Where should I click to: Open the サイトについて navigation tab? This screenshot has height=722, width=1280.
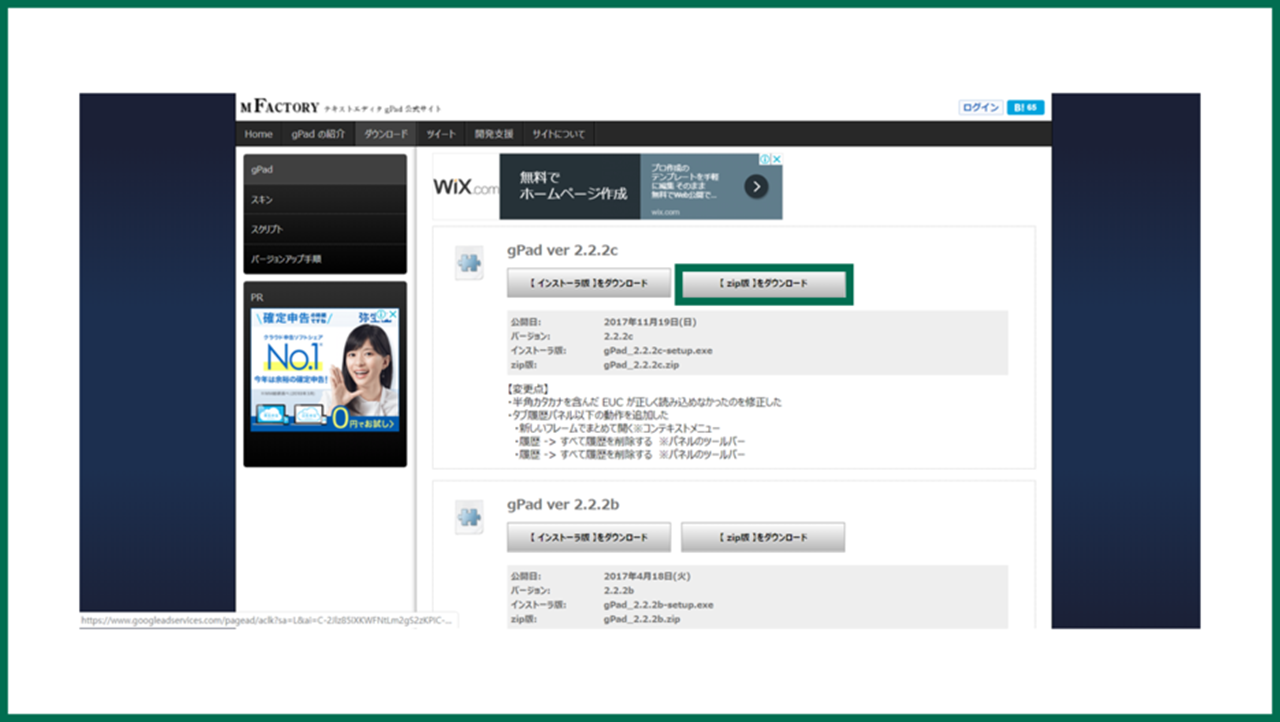click(559, 134)
